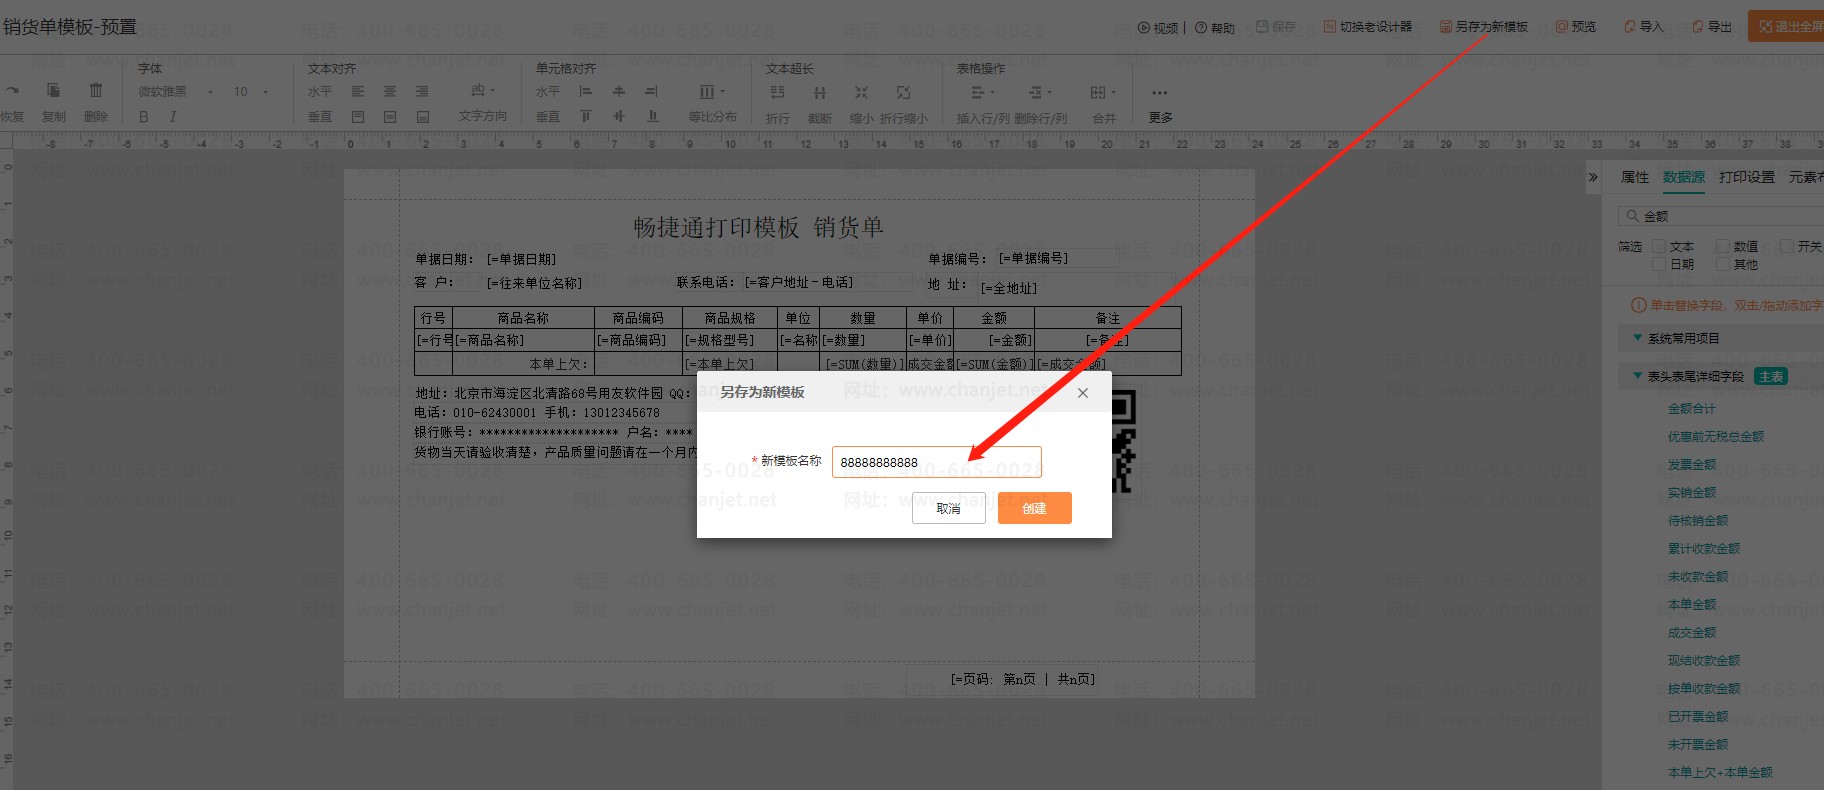
Task: Check the 开关 filter checkbox
Action: 1787,246
